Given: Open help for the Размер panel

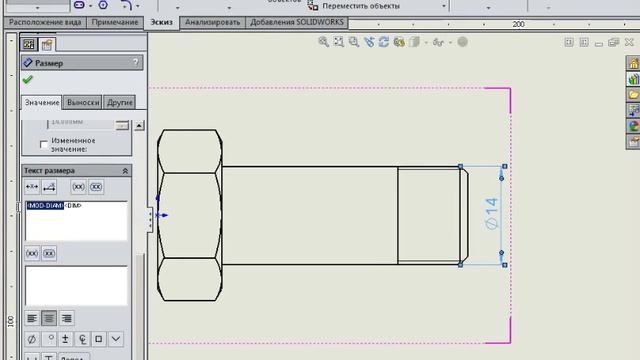Looking at the screenshot, I should 136,62.
